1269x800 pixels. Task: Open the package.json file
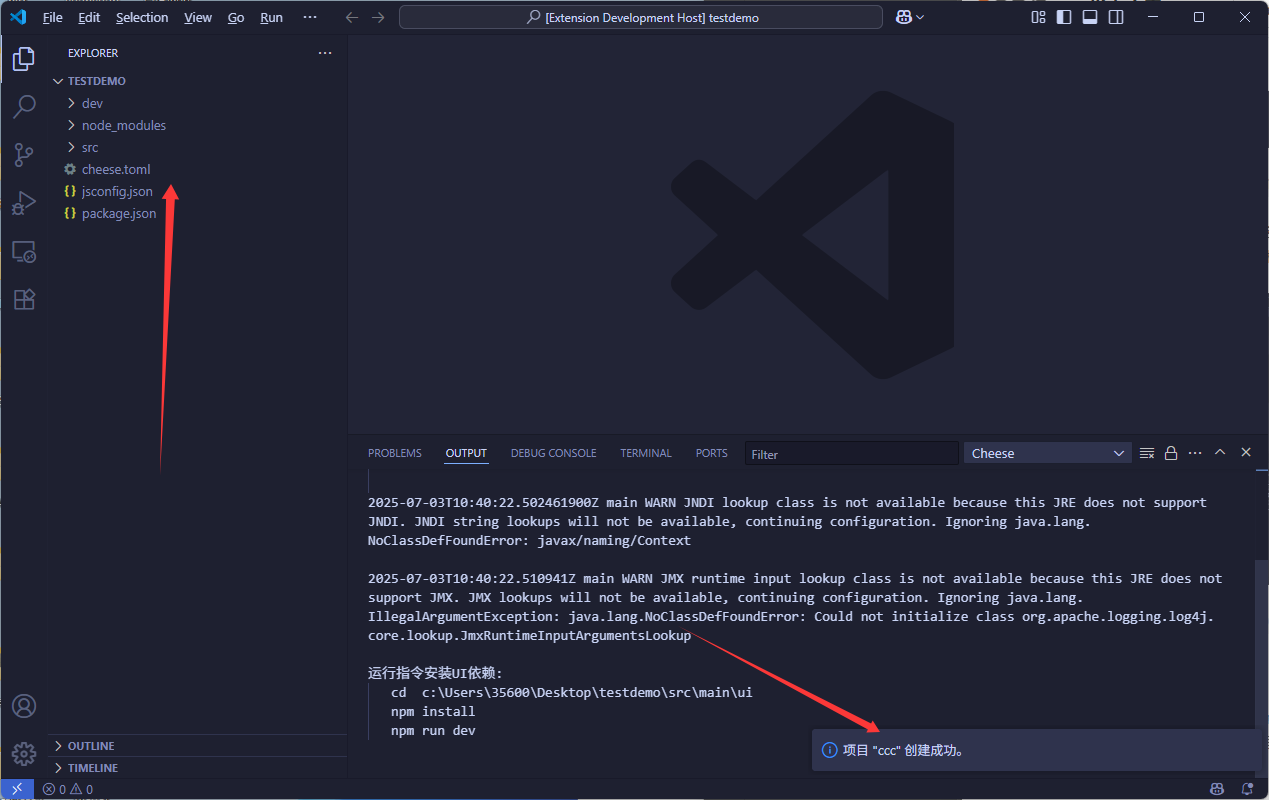(x=197, y=213)
